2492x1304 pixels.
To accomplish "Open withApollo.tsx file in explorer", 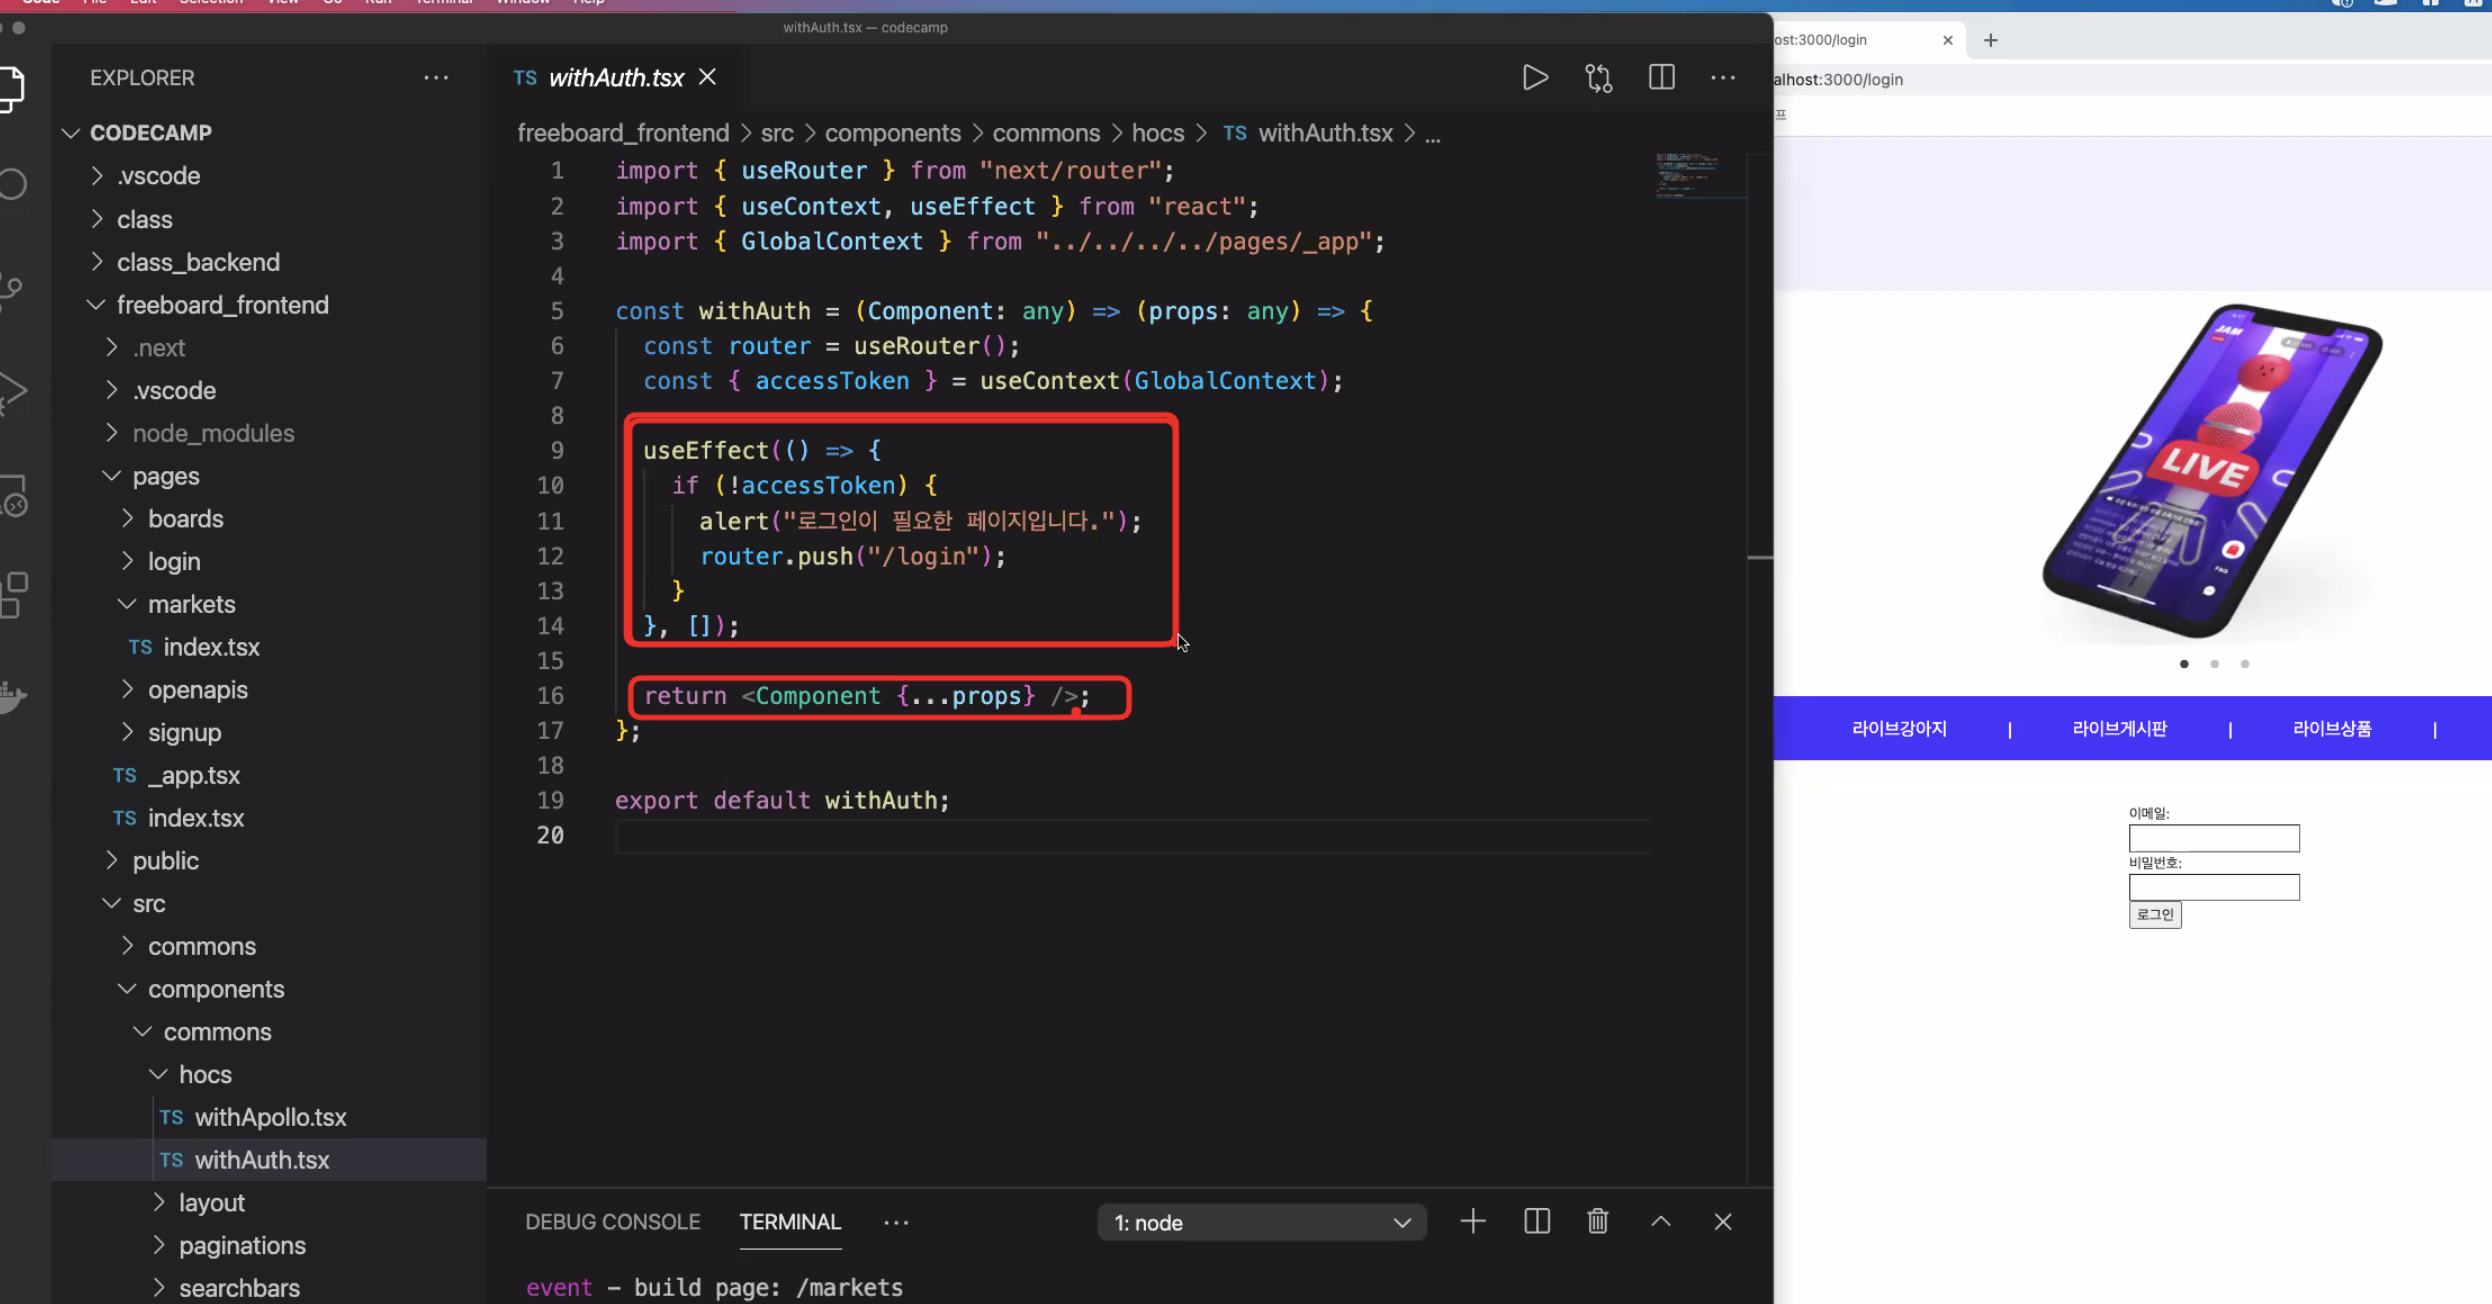I will pos(270,1116).
